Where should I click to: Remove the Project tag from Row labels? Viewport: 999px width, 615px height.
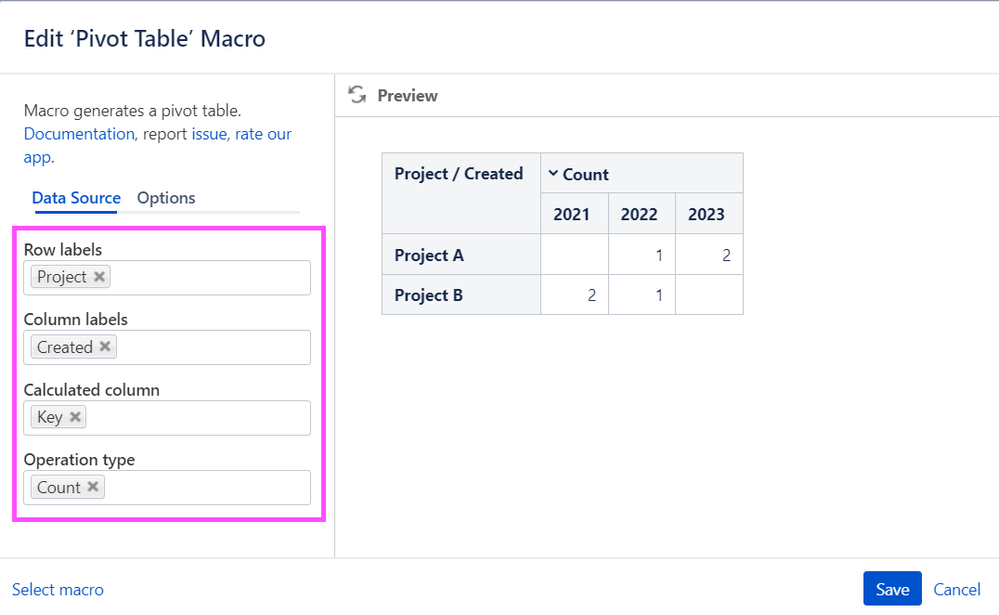[x=99, y=277]
